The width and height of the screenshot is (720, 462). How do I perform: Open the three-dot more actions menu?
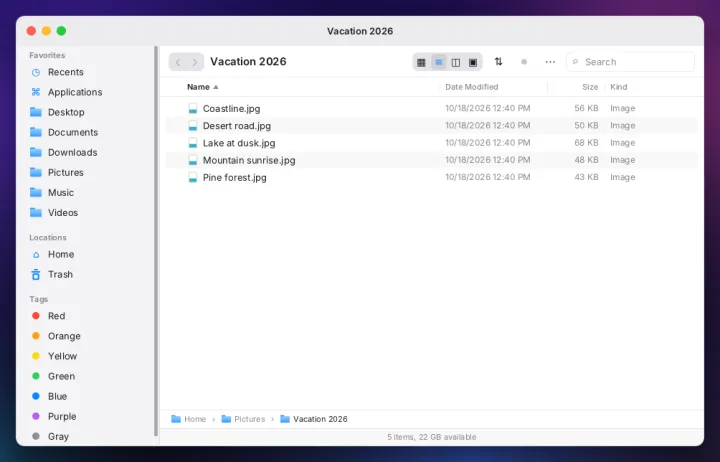click(x=550, y=62)
